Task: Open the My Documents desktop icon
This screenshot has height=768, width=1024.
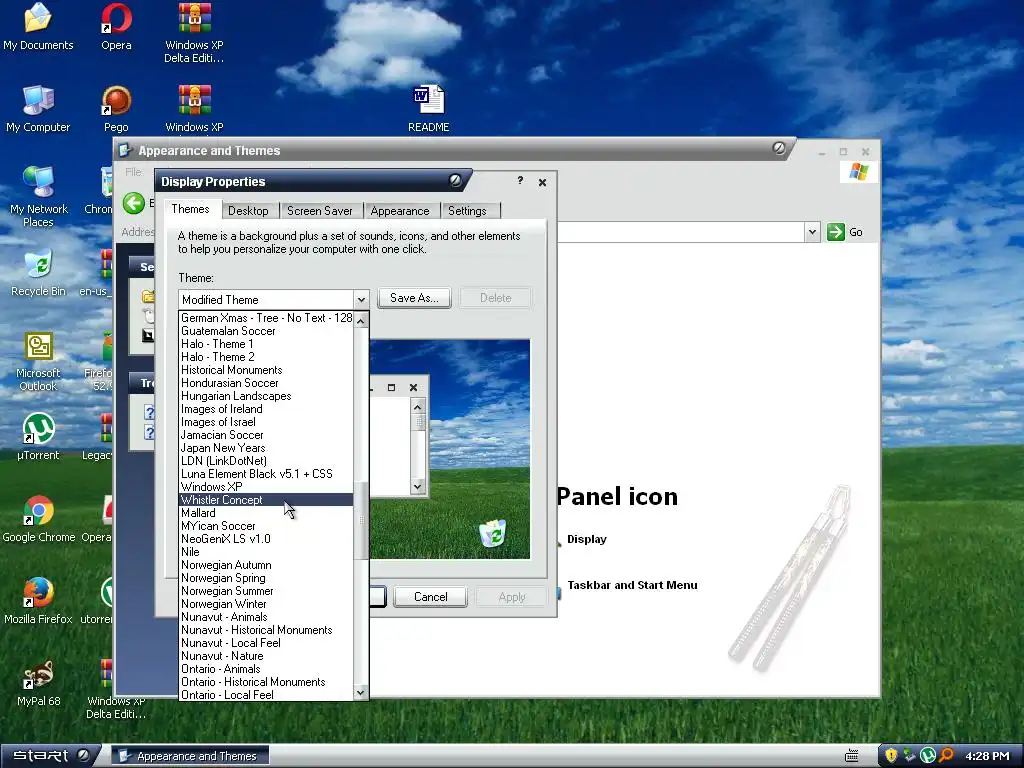Action: click(38, 26)
